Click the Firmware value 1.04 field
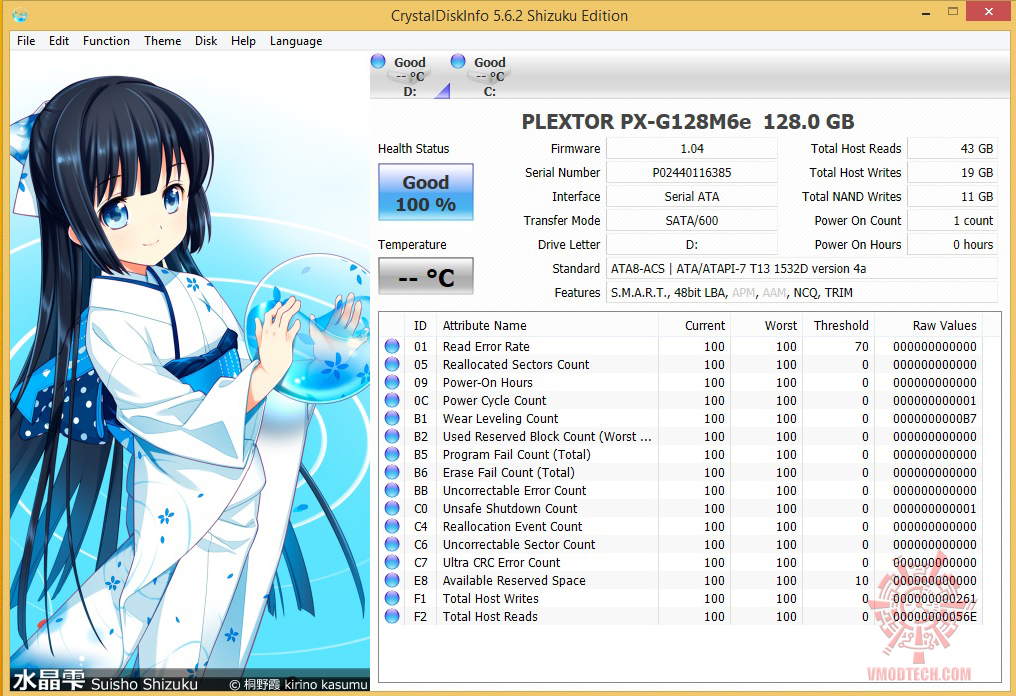1016x696 pixels. point(691,148)
